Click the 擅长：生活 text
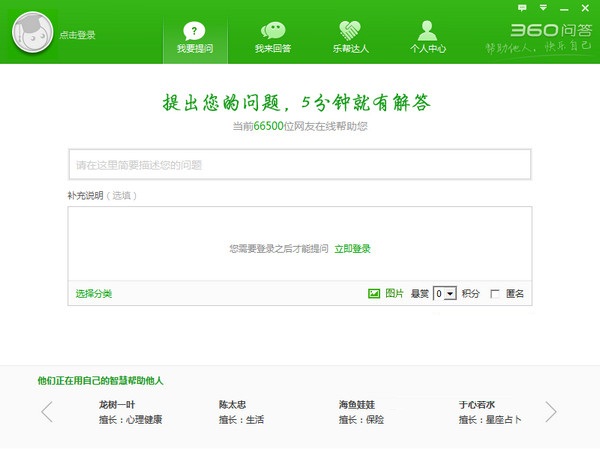 (x=241, y=419)
